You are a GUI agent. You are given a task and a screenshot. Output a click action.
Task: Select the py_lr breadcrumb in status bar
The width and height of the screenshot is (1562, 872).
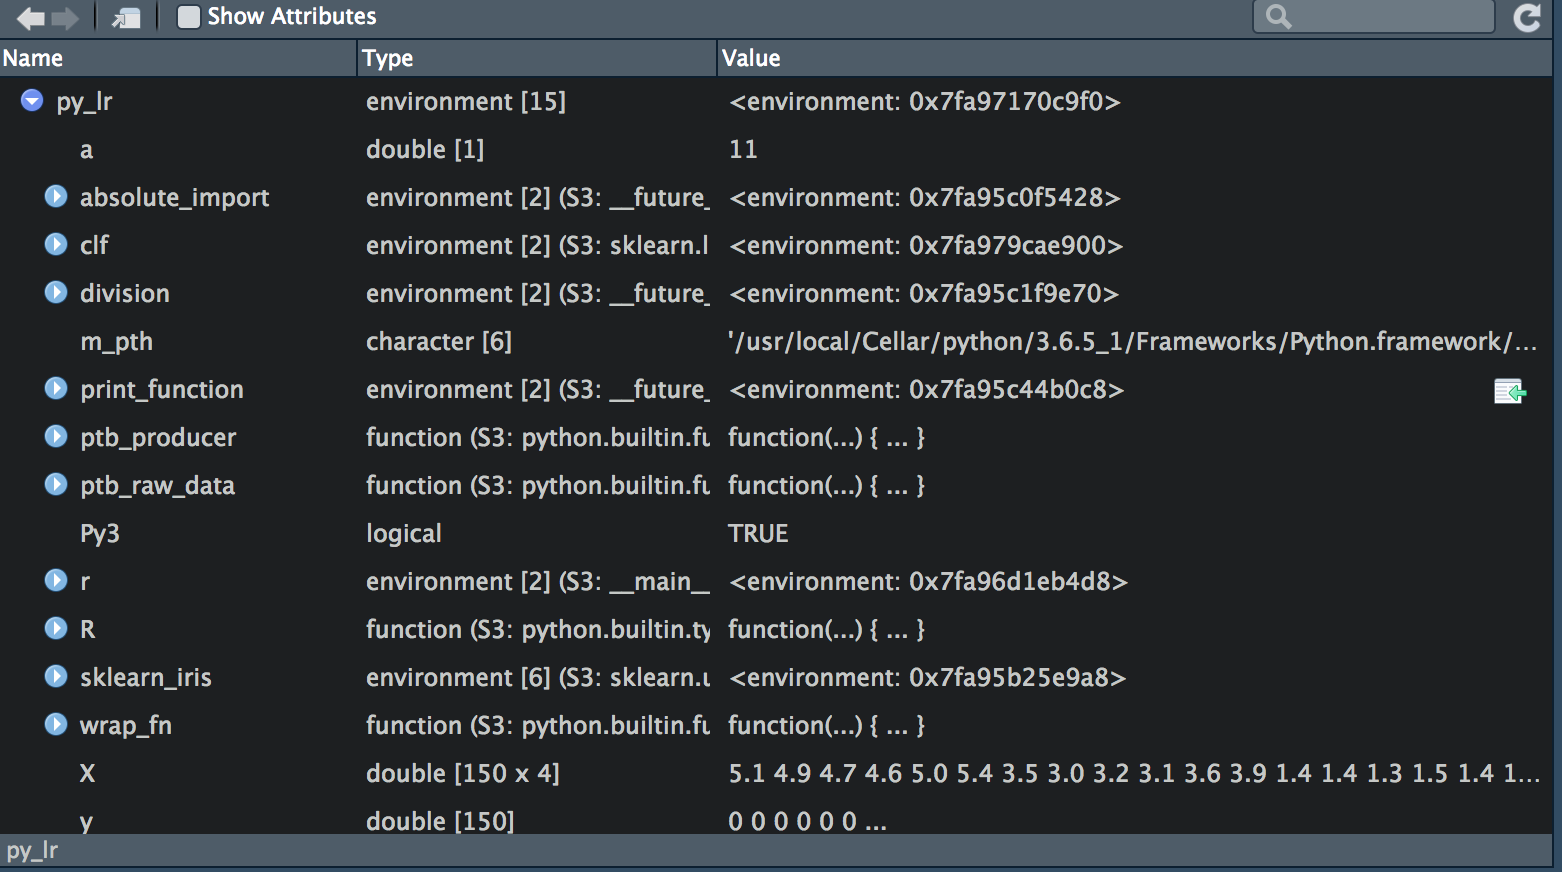[32, 851]
